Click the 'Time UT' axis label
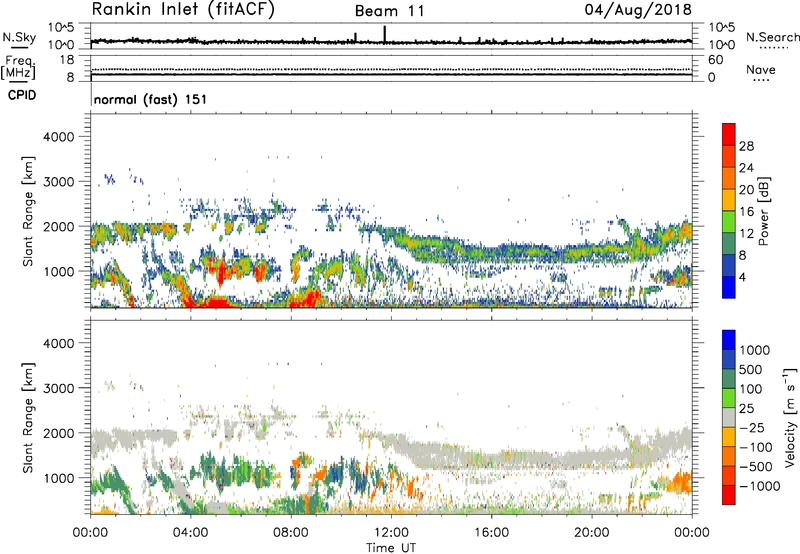This screenshot has height=554, width=800. pos(391,547)
